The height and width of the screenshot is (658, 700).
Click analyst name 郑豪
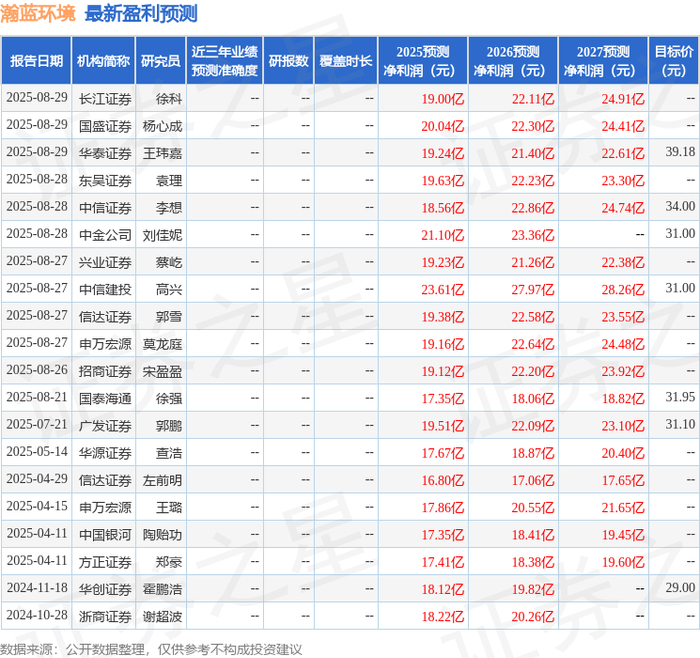169,562
